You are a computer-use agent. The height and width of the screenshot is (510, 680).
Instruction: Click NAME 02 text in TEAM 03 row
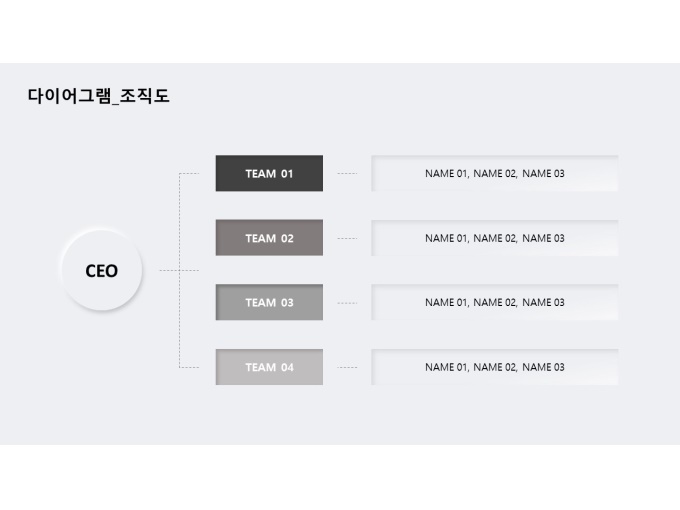[x=495, y=302]
